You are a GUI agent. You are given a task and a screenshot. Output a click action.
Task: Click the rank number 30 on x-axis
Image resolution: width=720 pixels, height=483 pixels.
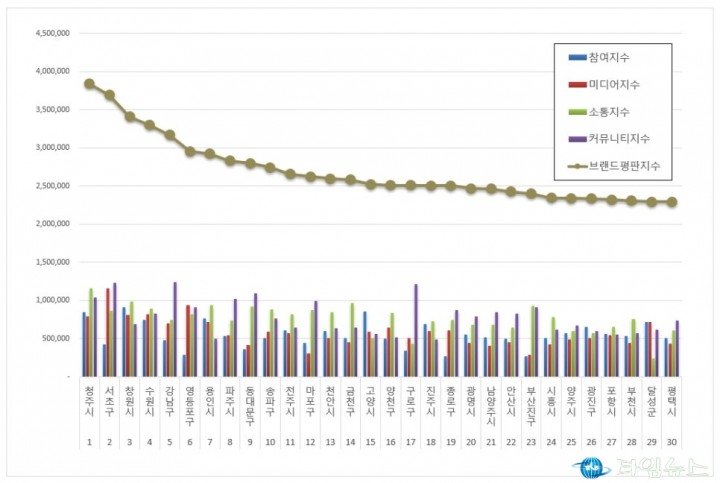[x=673, y=439]
